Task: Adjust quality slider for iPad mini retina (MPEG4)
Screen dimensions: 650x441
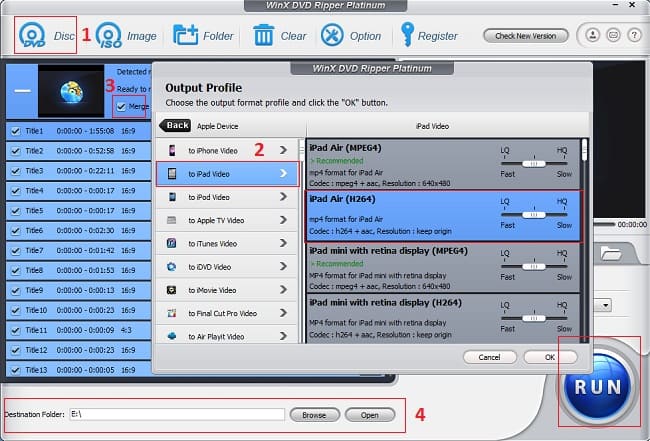Action: tap(534, 267)
